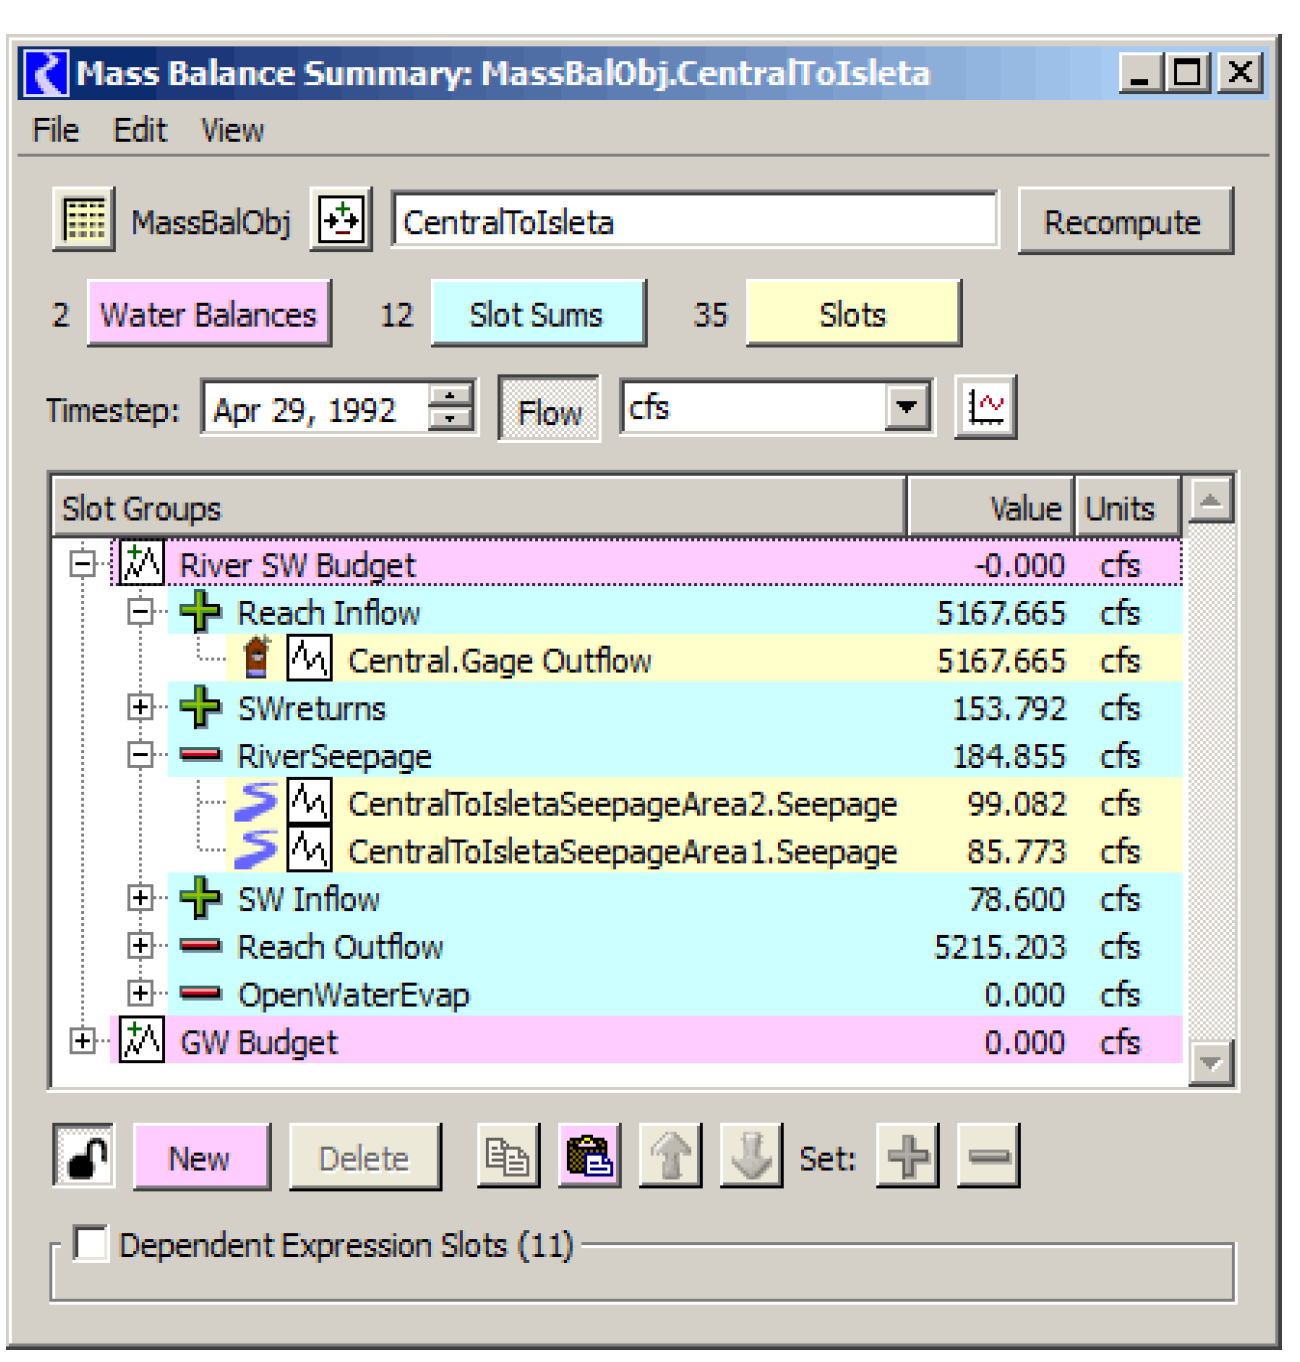This screenshot has height=1362, width=1300.
Task: Click the Set plus sign button
Action: click(908, 1157)
